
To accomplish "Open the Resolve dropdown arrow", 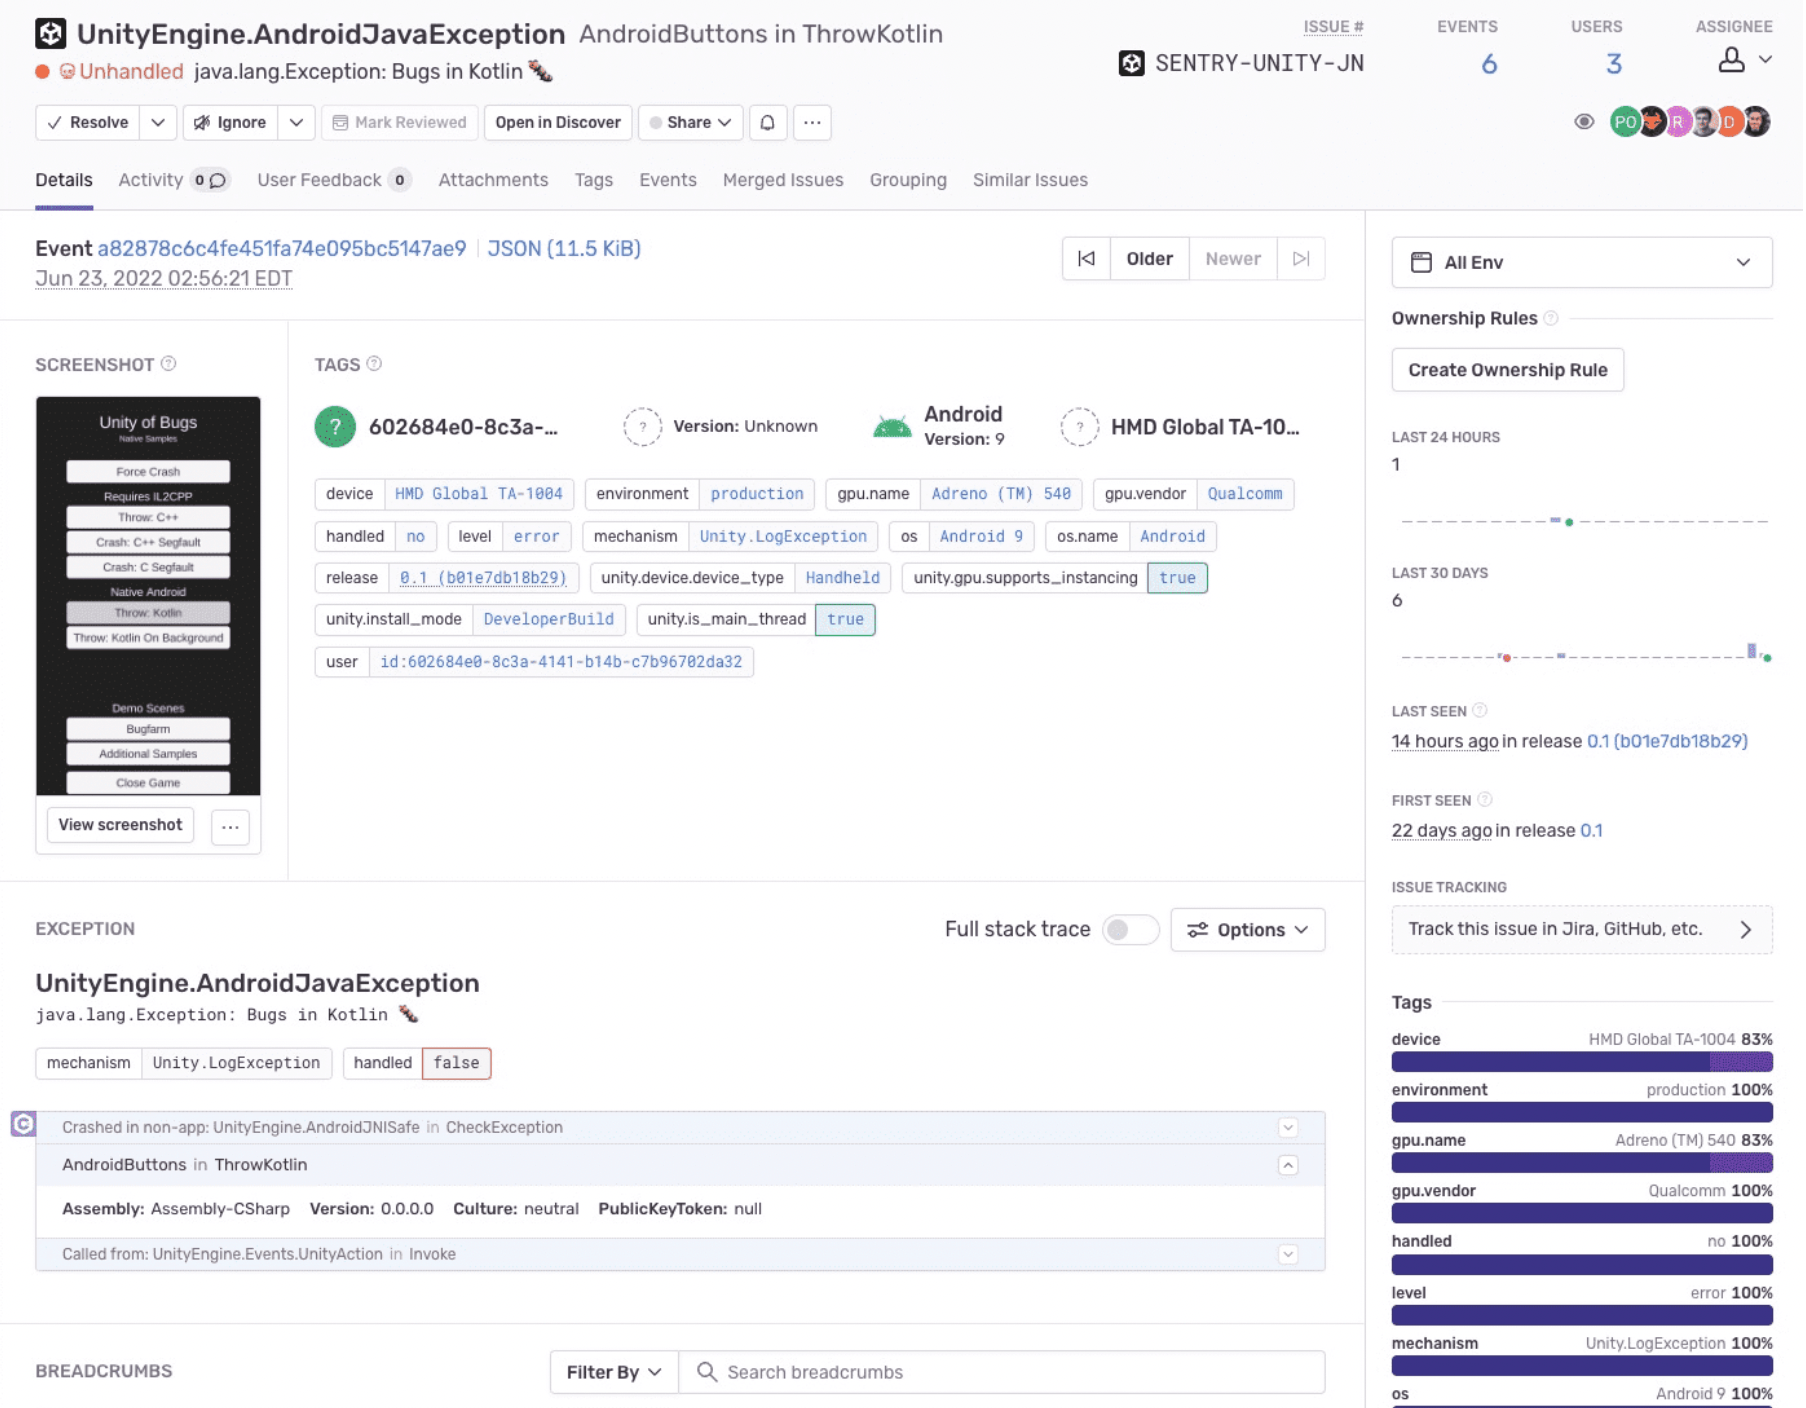I will [x=158, y=122].
